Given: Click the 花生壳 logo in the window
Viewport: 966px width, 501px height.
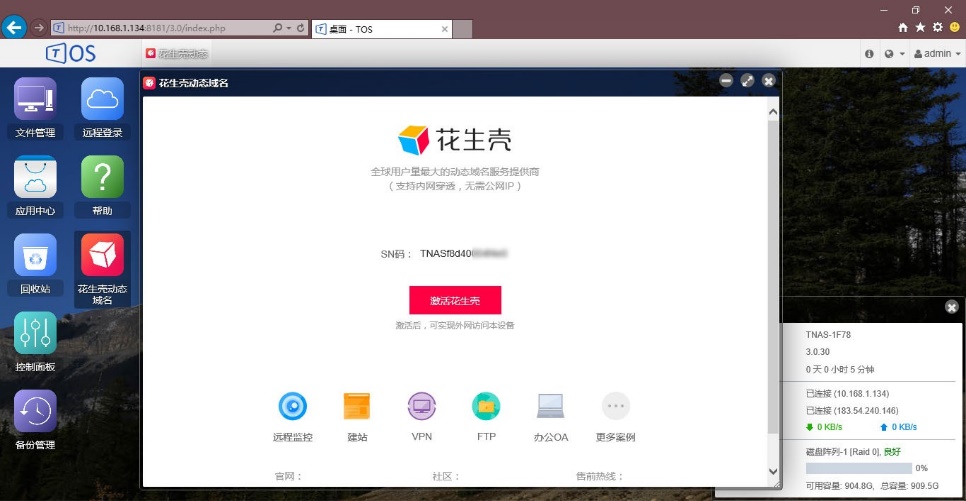Looking at the screenshot, I should click(455, 140).
